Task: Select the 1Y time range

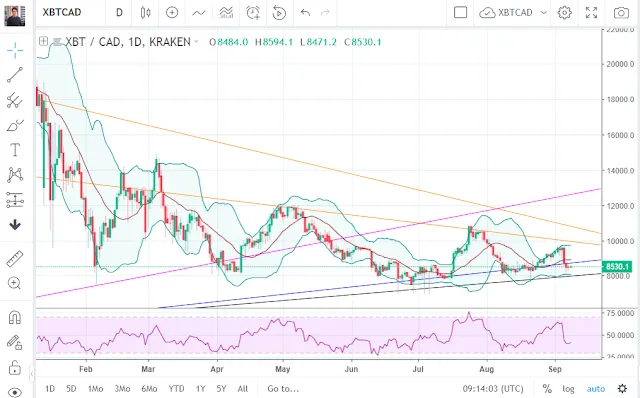Action: (x=200, y=389)
